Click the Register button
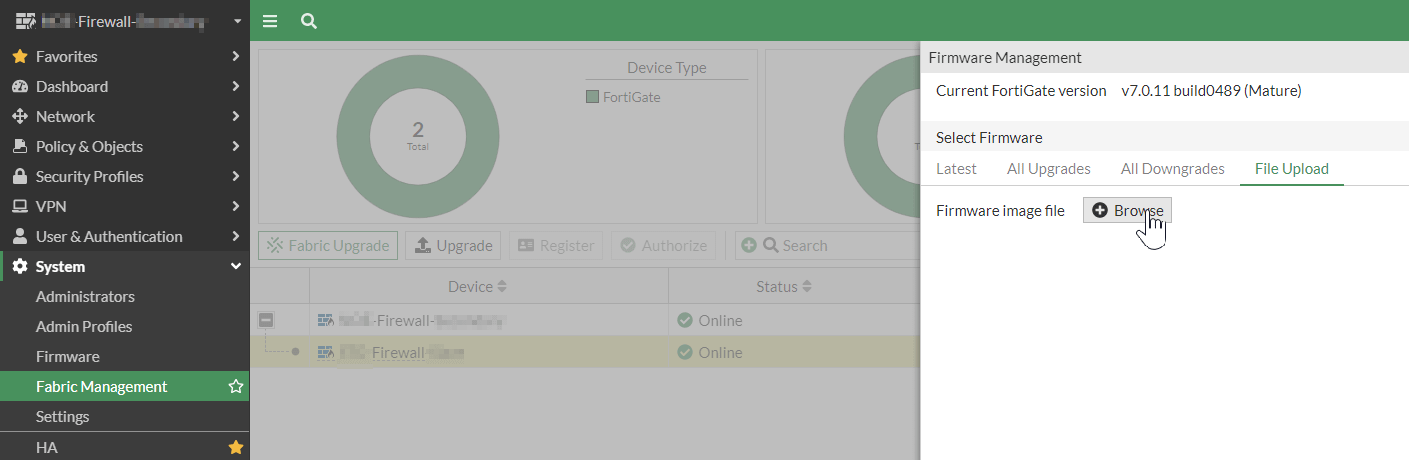 pos(556,245)
